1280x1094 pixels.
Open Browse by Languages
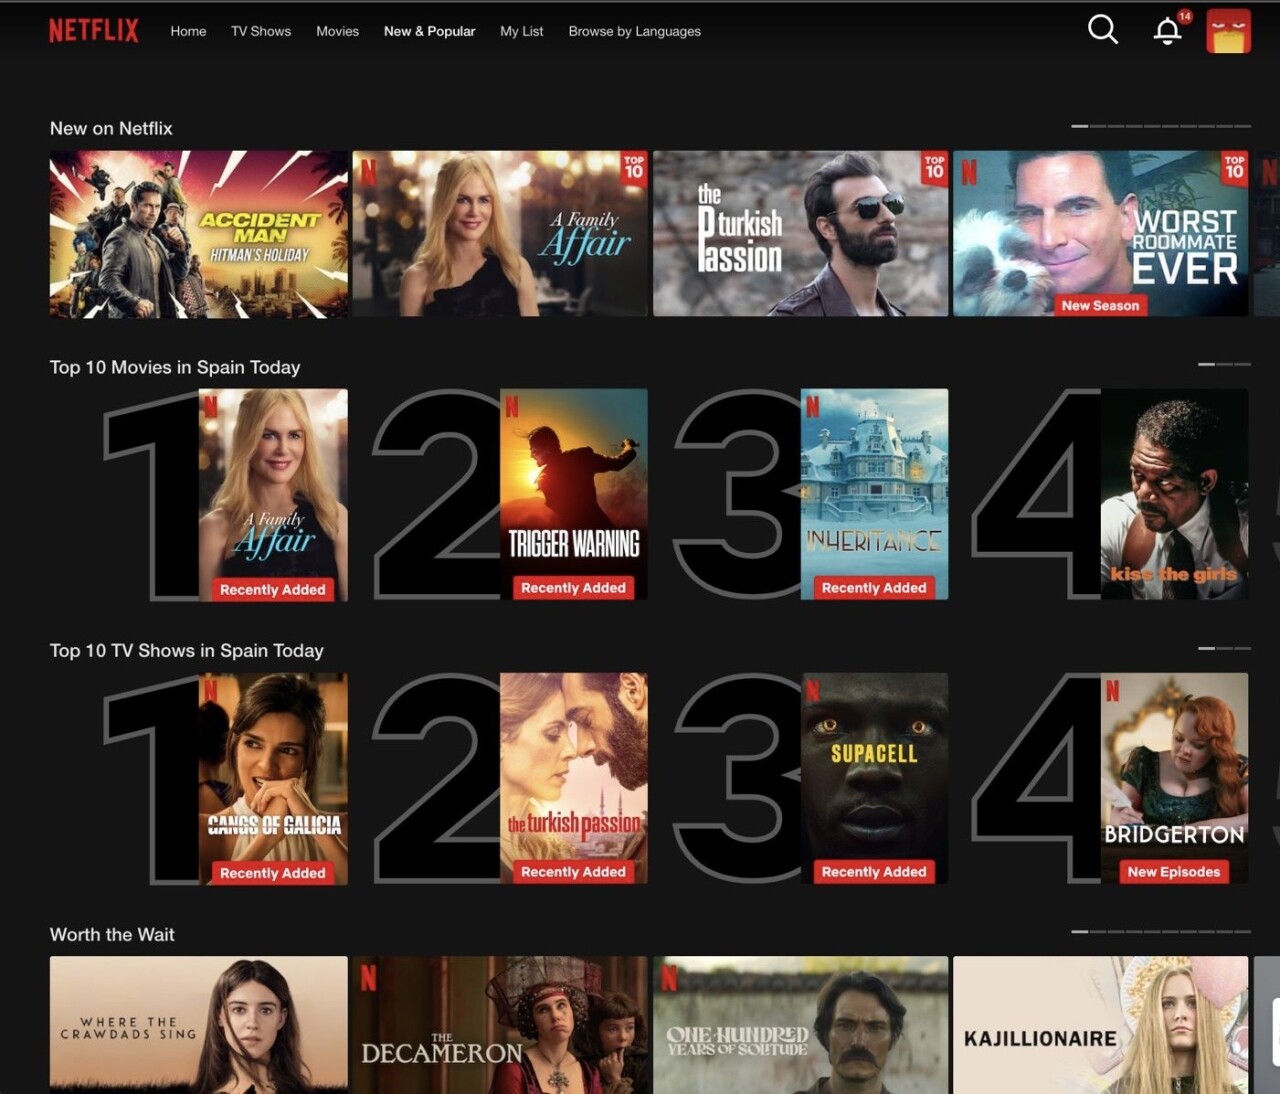tap(634, 31)
